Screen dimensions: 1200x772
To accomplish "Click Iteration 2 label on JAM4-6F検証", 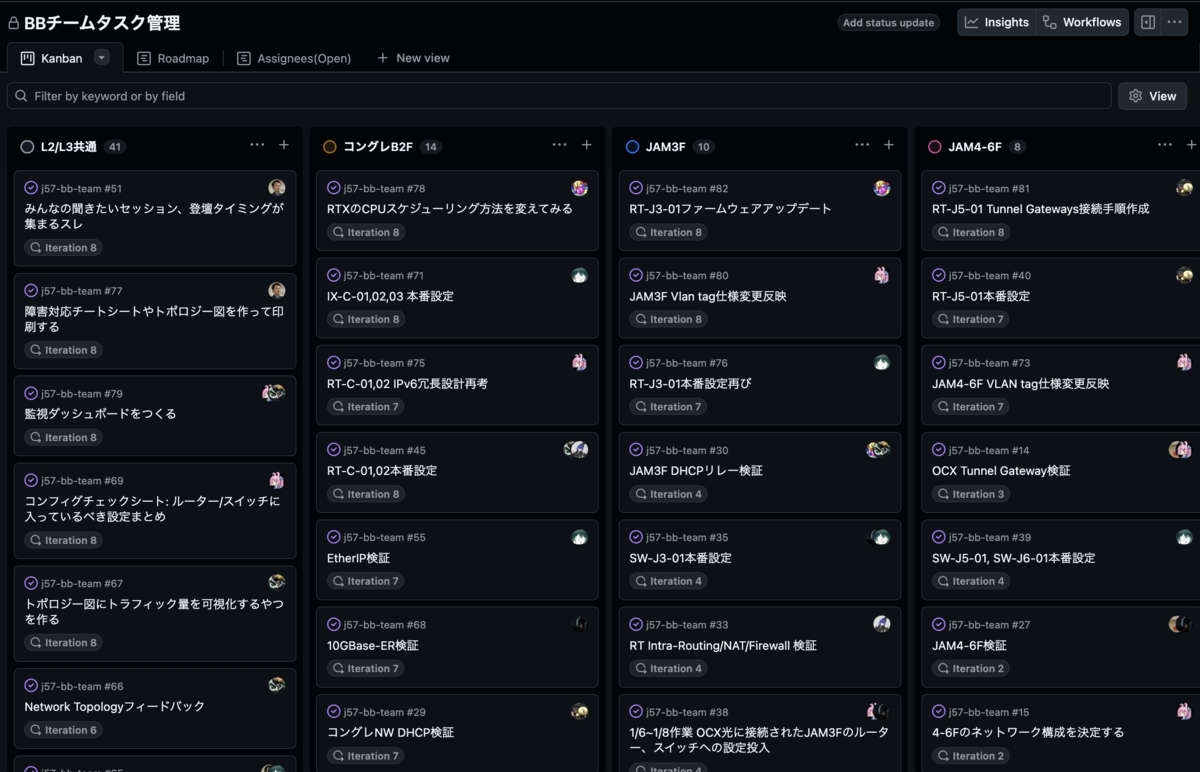I will (x=971, y=668).
